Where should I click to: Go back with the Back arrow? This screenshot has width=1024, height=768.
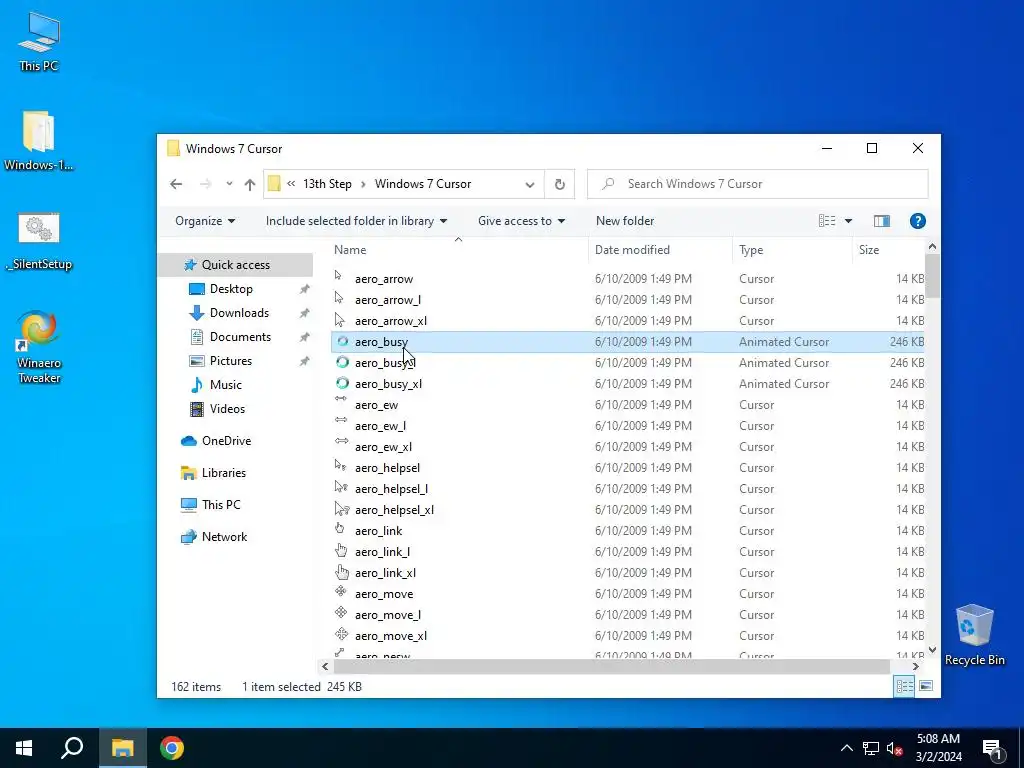click(176, 184)
